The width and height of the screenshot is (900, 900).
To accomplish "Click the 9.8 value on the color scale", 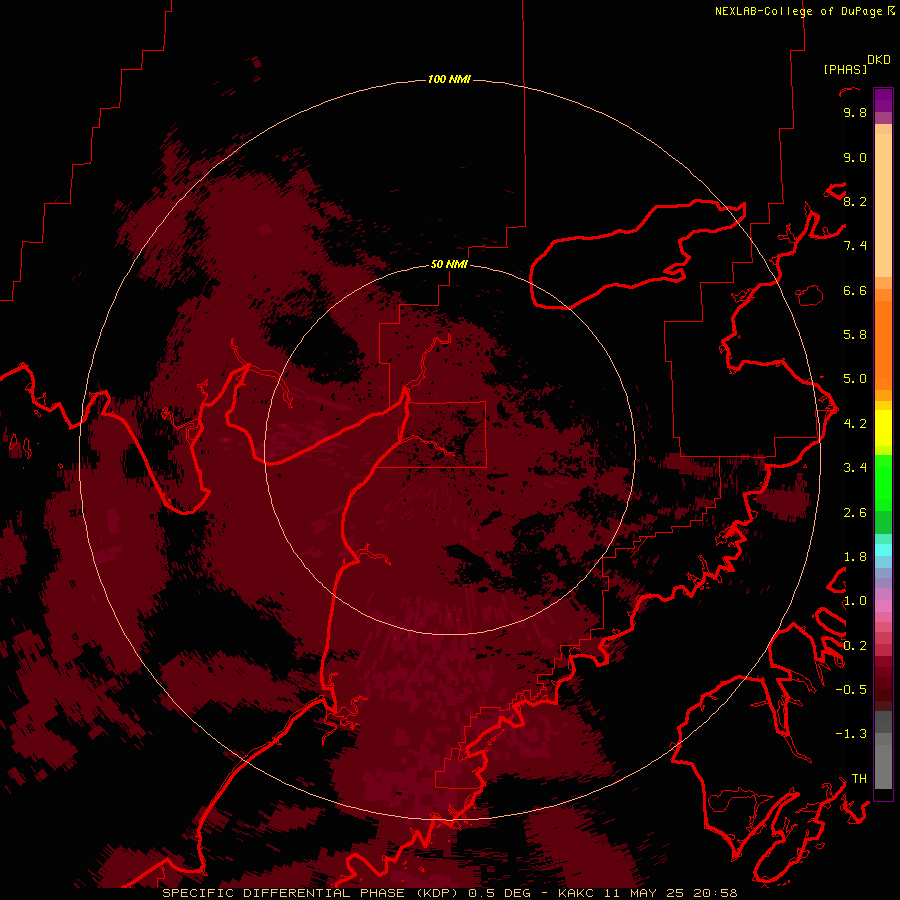I will pyautogui.click(x=855, y=112).
